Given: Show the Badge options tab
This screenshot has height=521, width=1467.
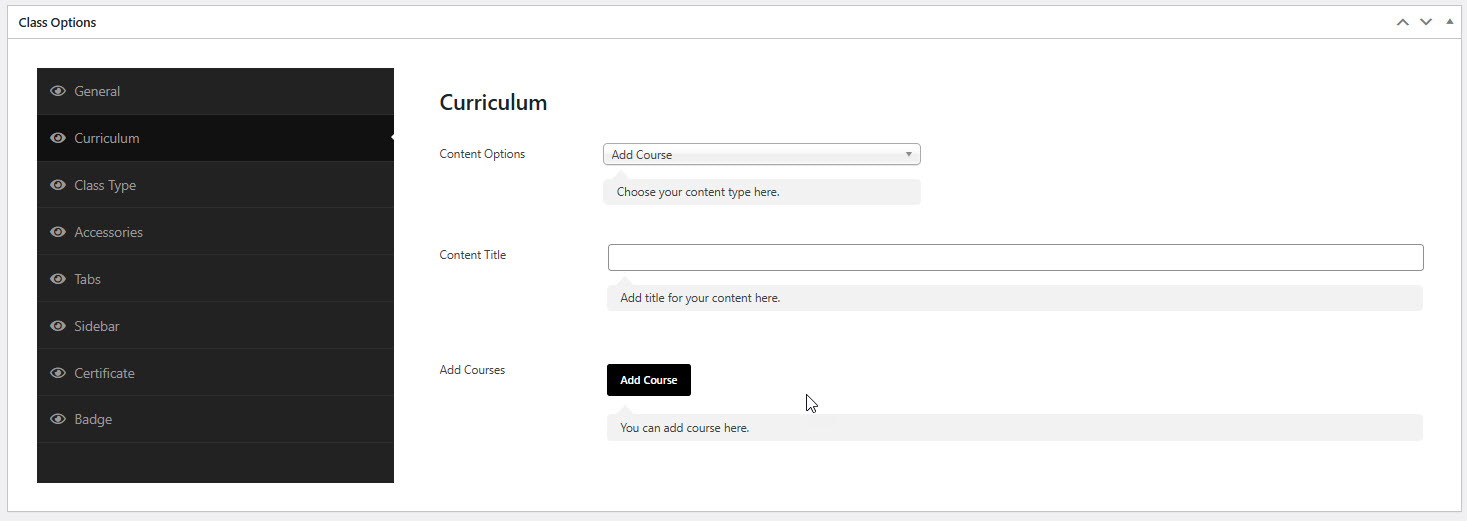Looking at the screenshot, I should 93,419.
